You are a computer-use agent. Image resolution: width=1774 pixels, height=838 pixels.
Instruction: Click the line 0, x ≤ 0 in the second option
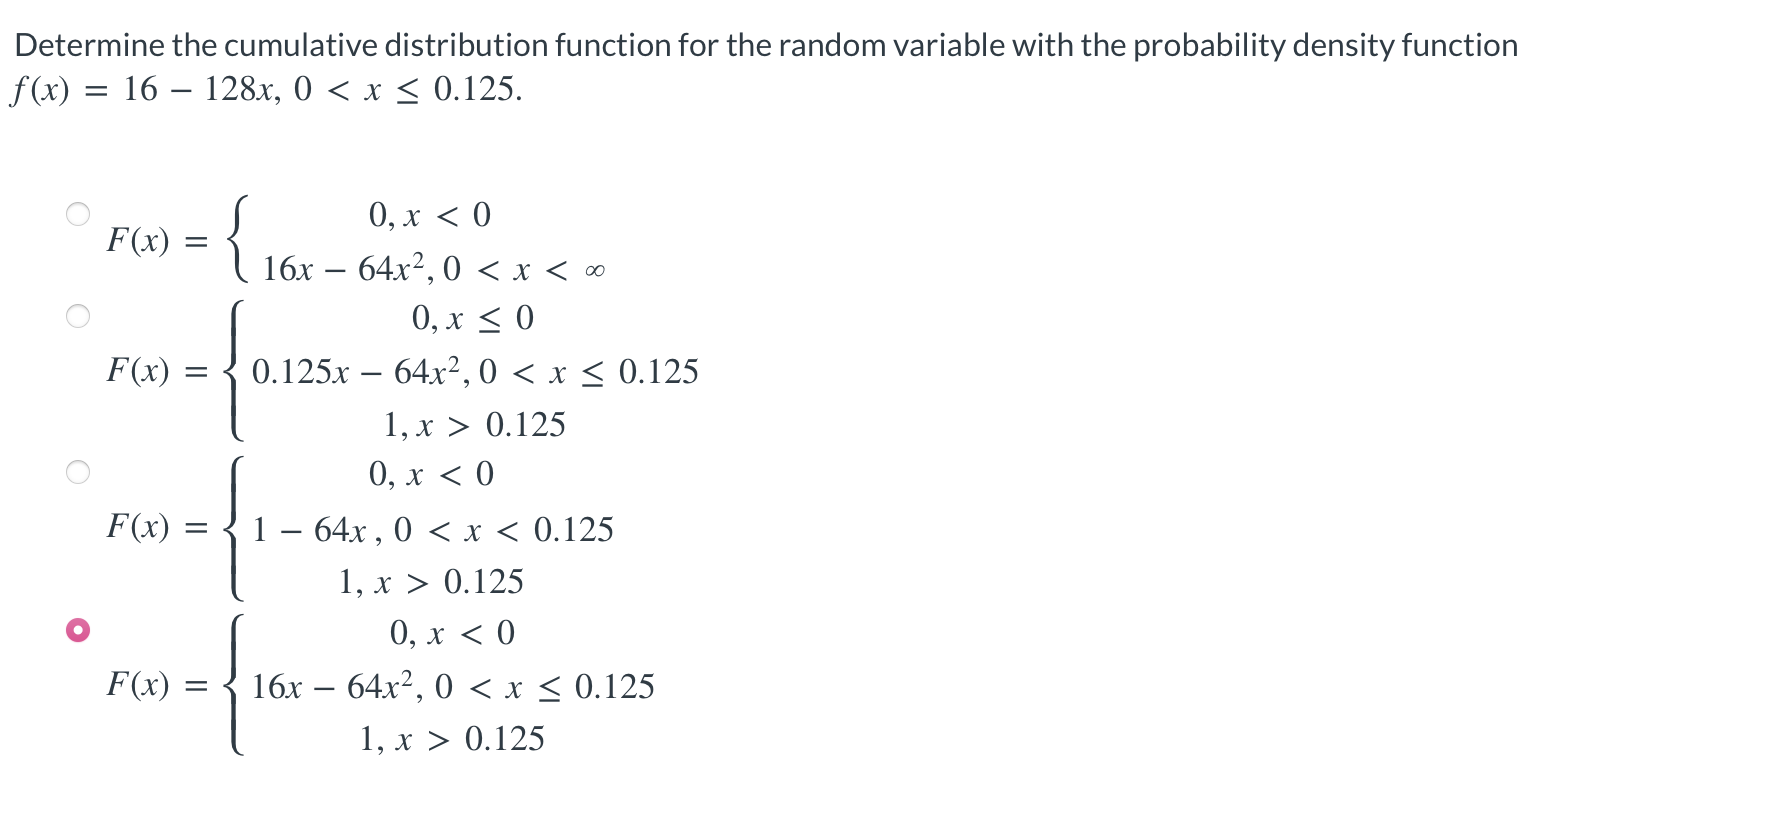click(470, 318)
